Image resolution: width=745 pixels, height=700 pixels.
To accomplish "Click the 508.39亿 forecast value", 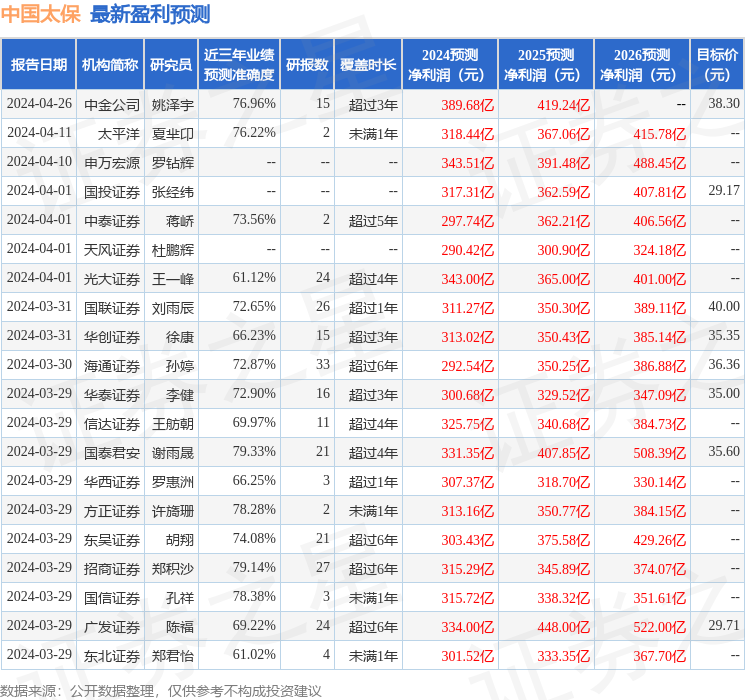I will [x=659, y=452].
